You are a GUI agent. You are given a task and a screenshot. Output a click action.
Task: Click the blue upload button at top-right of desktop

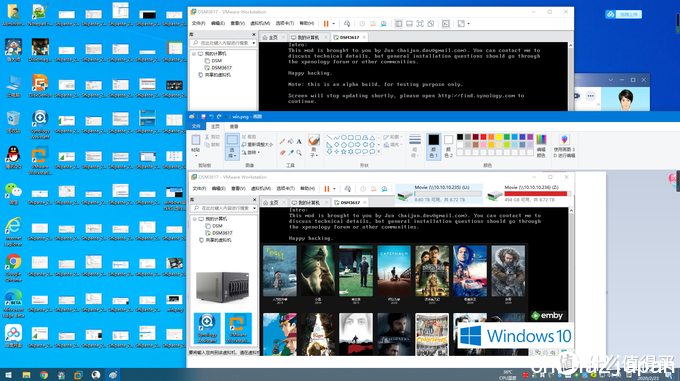tap(623, 14)
